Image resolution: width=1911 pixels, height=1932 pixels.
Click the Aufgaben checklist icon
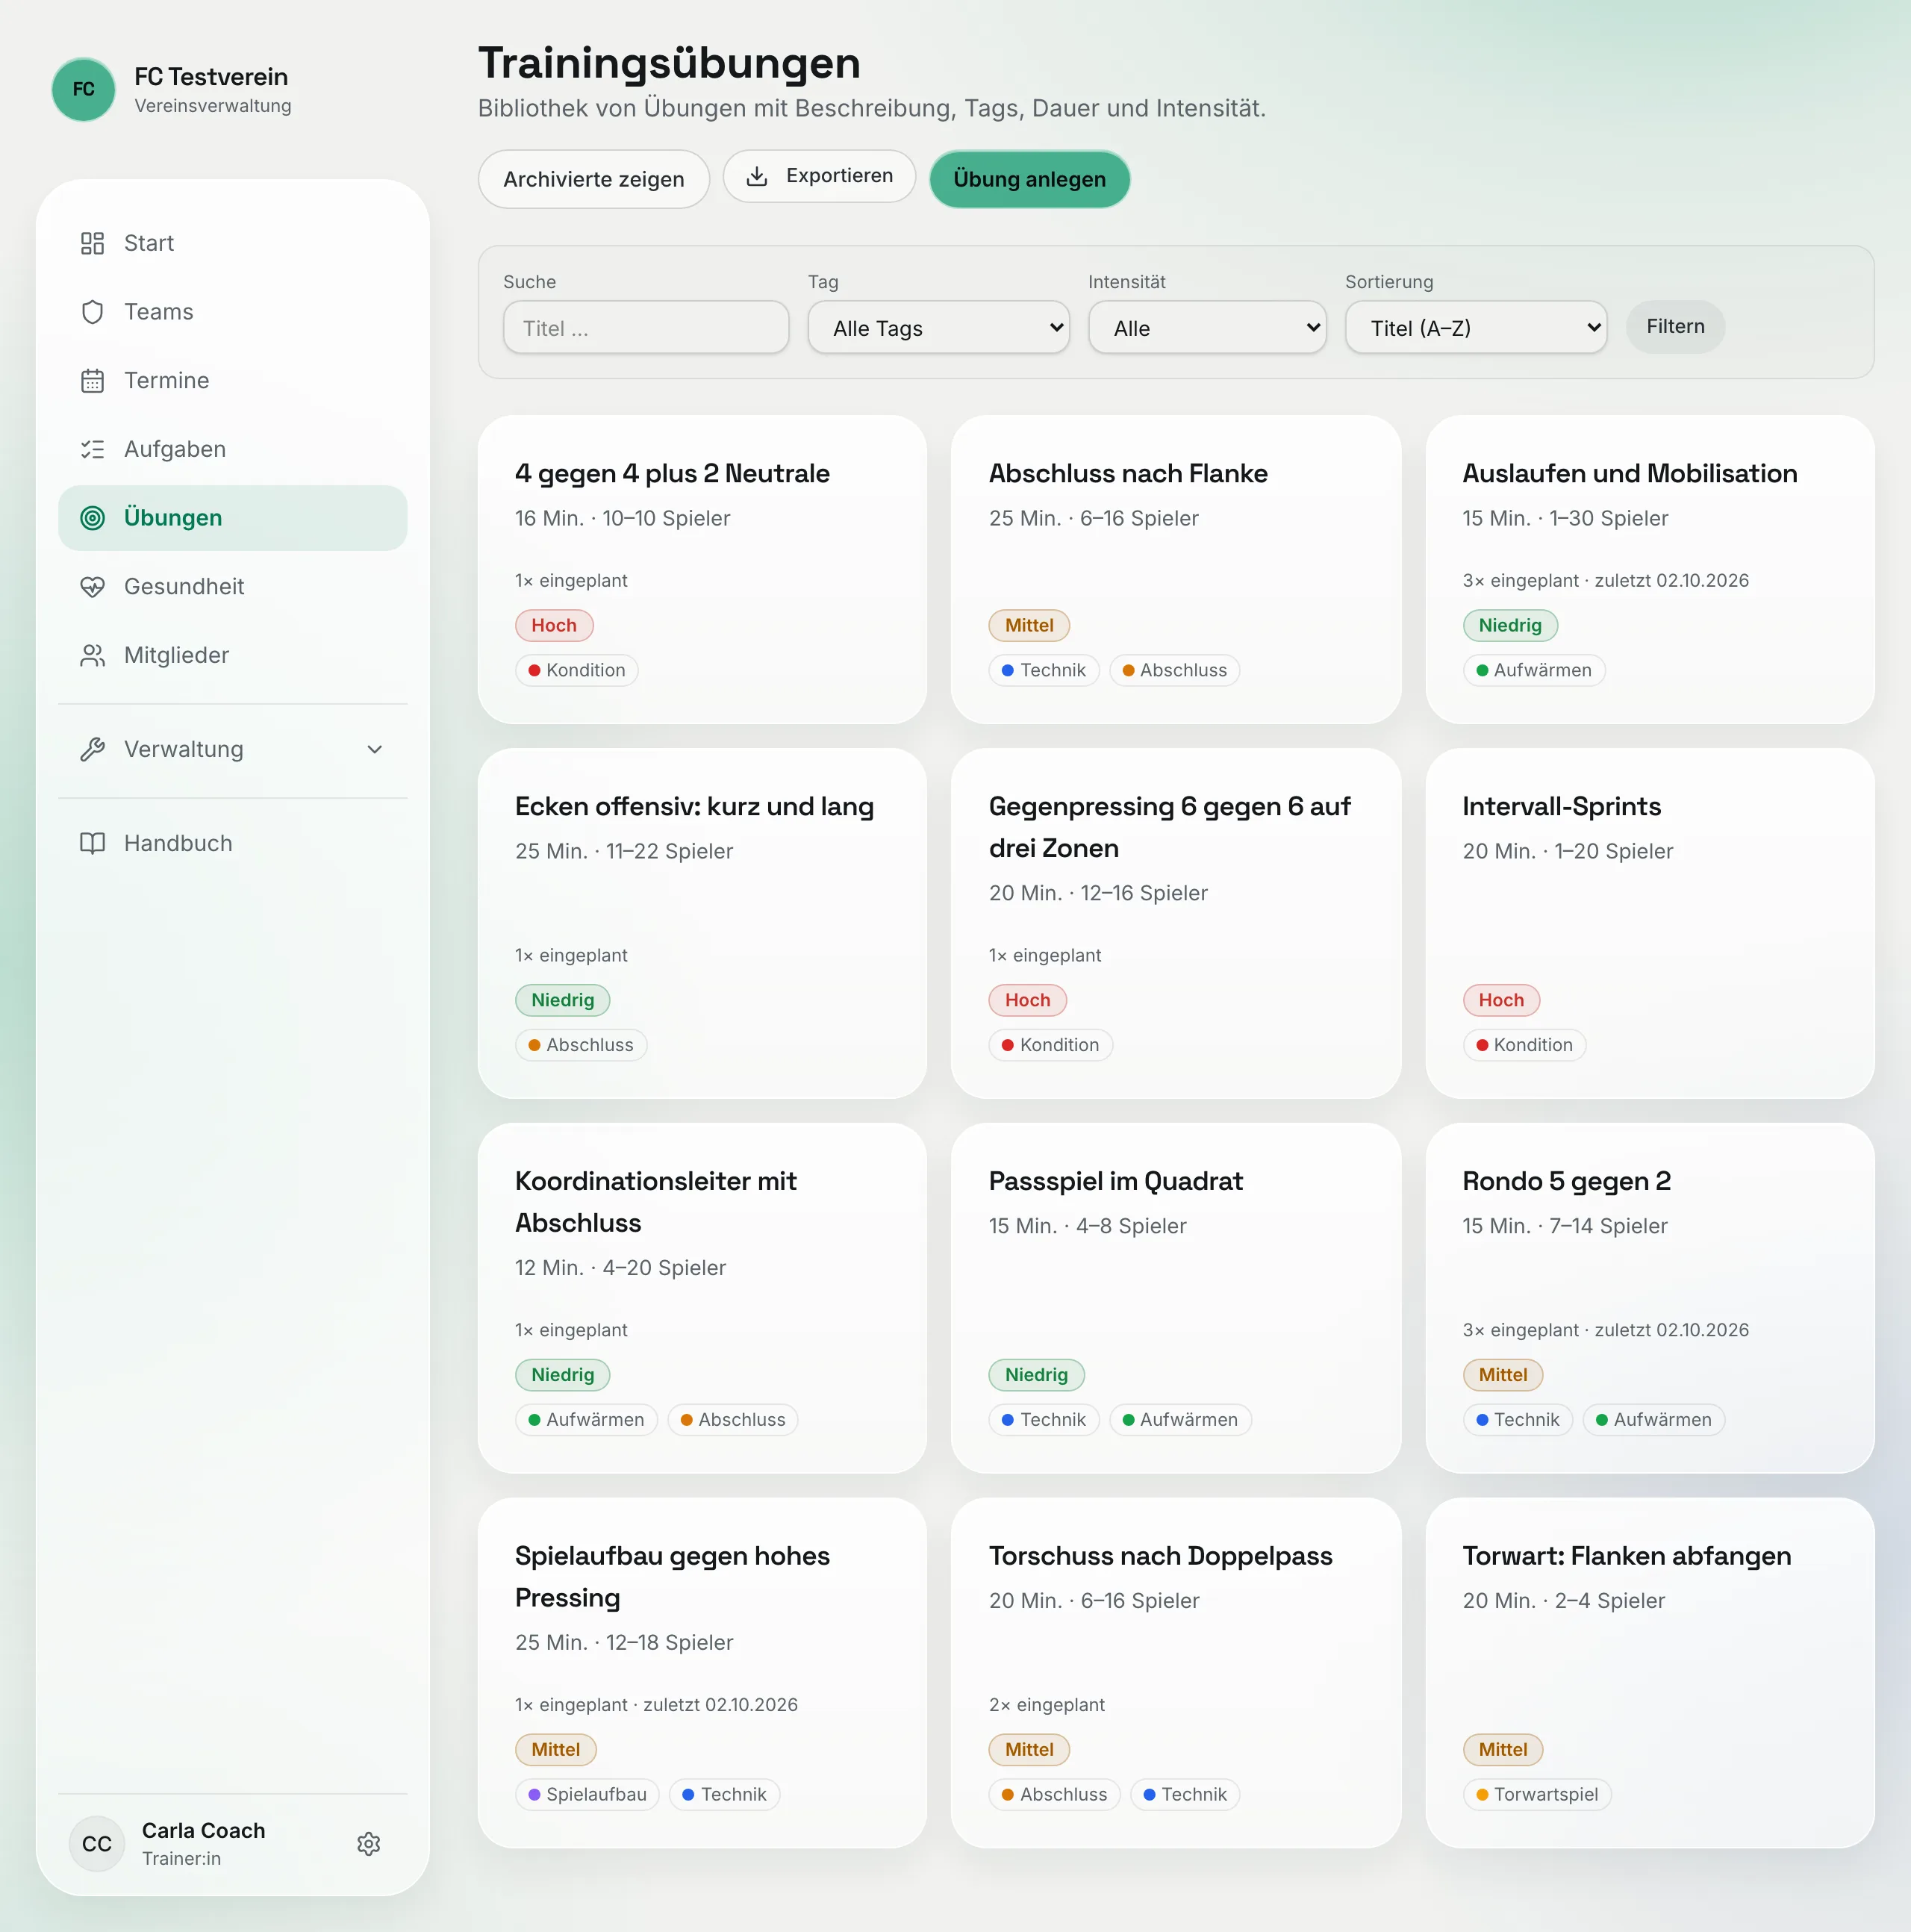pos(92,449)
